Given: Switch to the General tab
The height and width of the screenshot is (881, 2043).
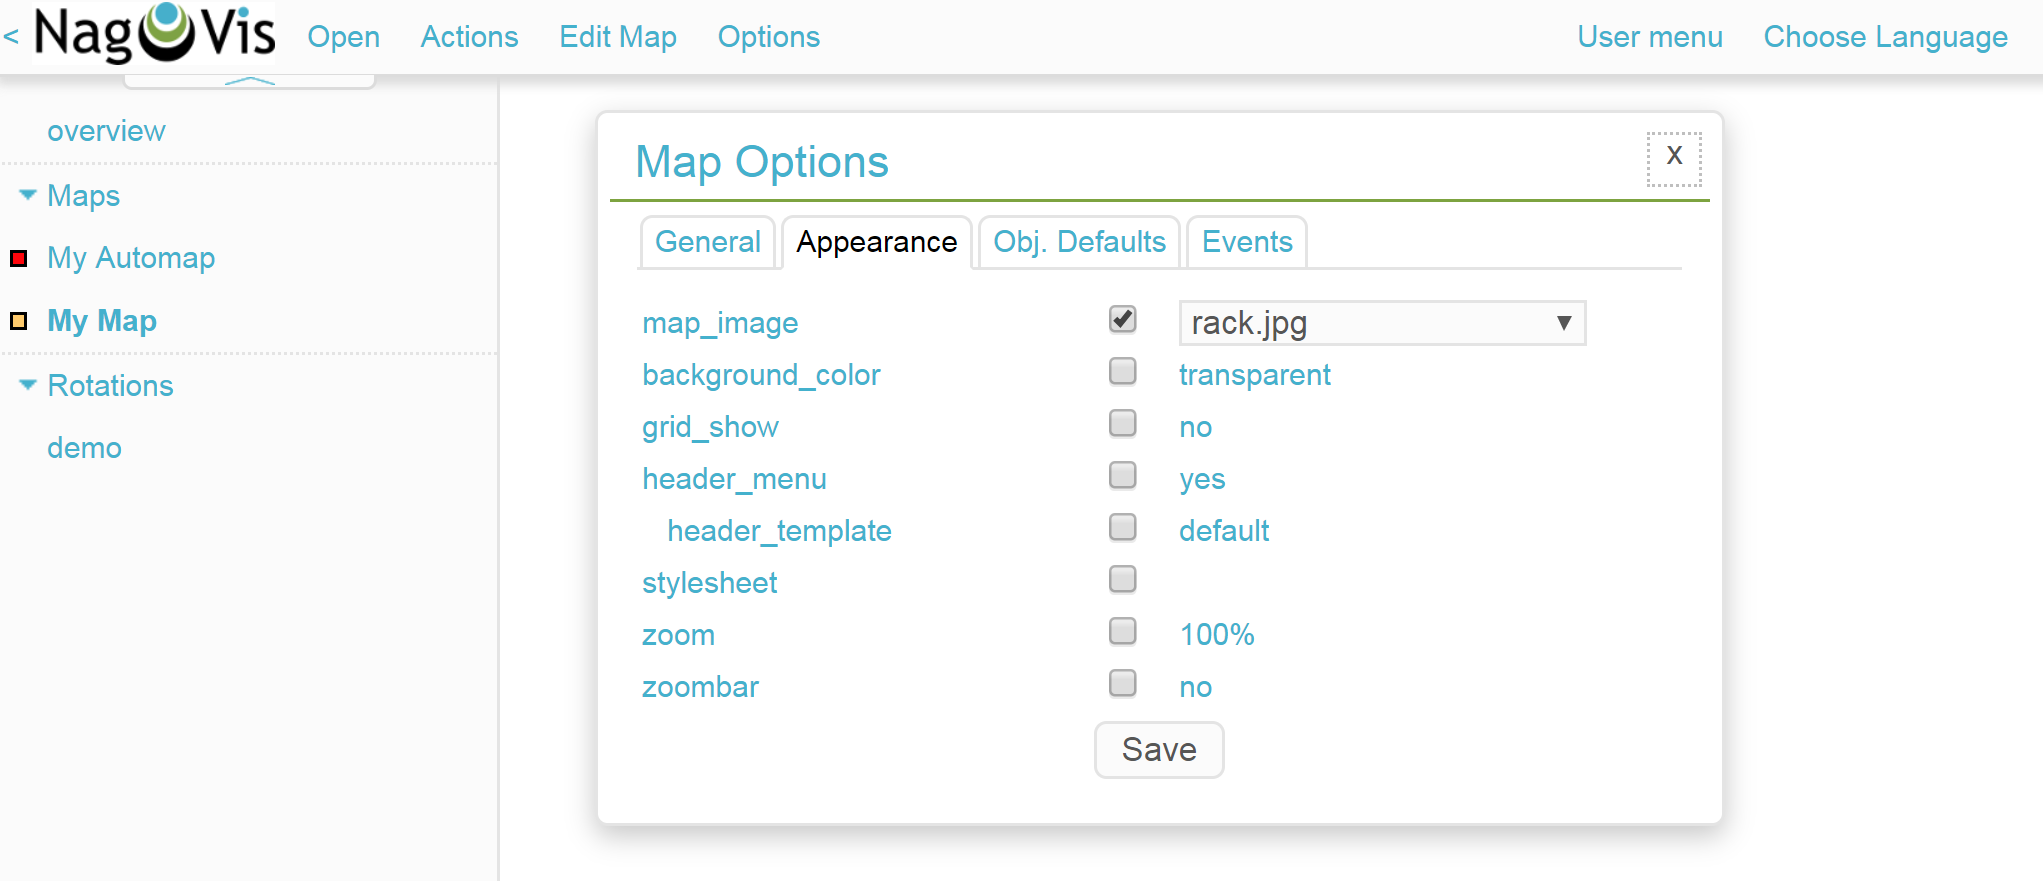Looking at the screenshot, I should tap(708, 242).
